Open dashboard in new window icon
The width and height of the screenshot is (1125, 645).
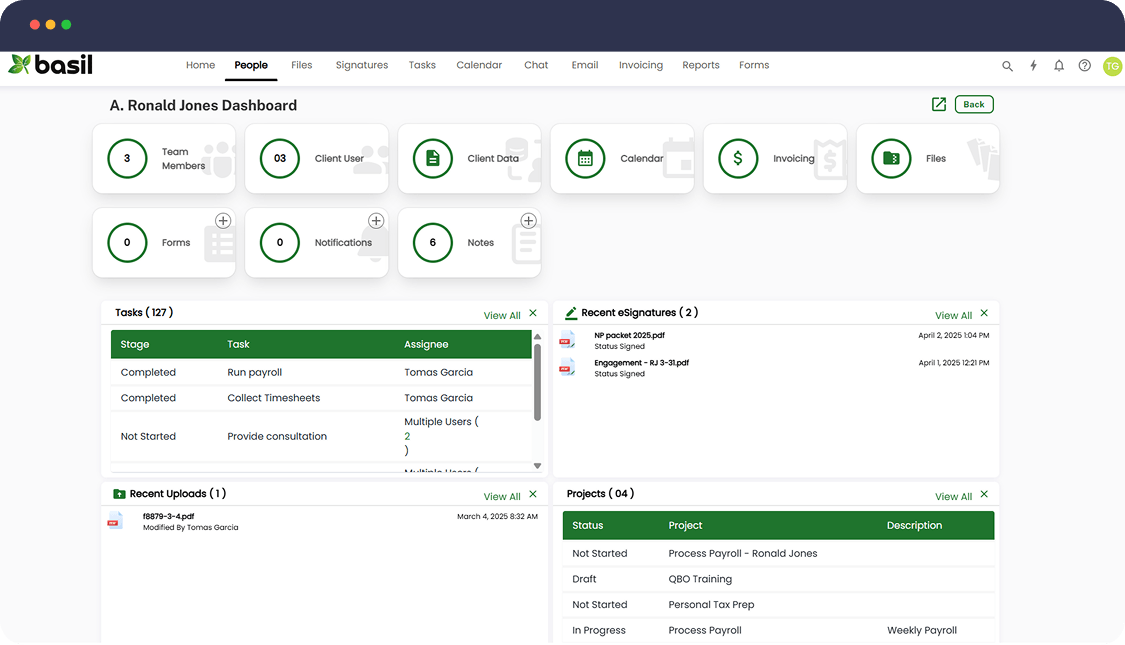pos(938,105)
